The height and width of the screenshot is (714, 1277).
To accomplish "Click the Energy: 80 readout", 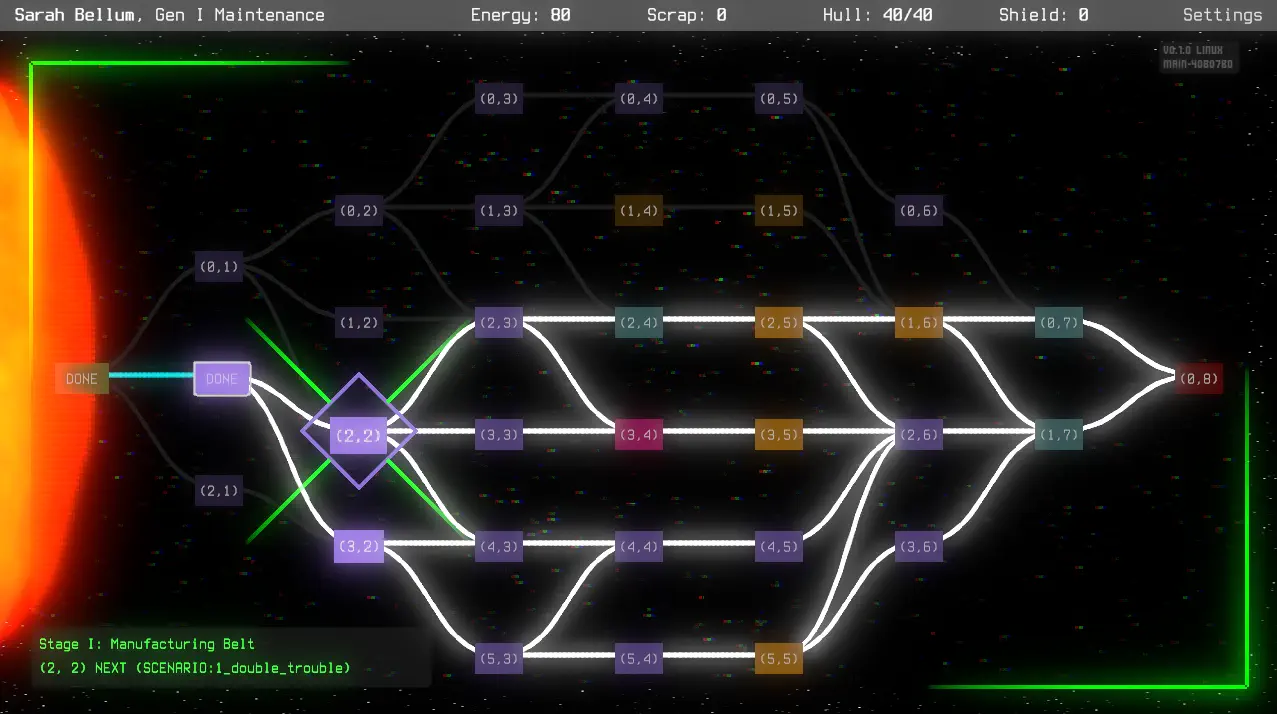I will pos(521,15).
